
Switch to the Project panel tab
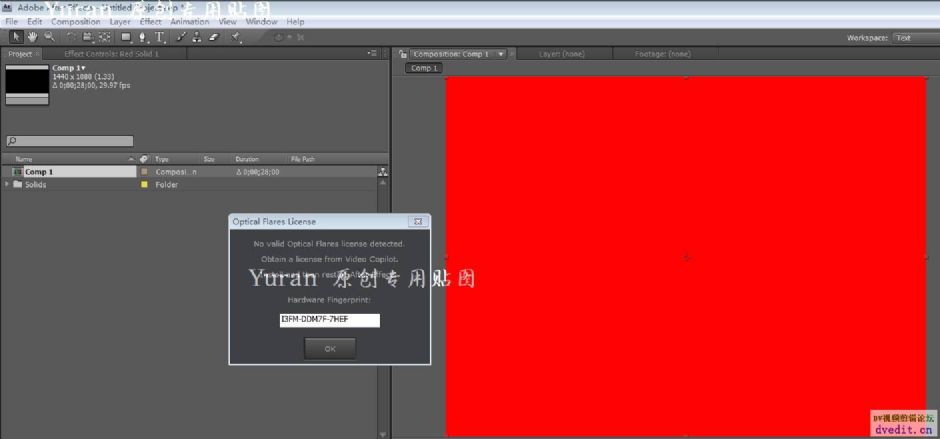coord(20,54)
